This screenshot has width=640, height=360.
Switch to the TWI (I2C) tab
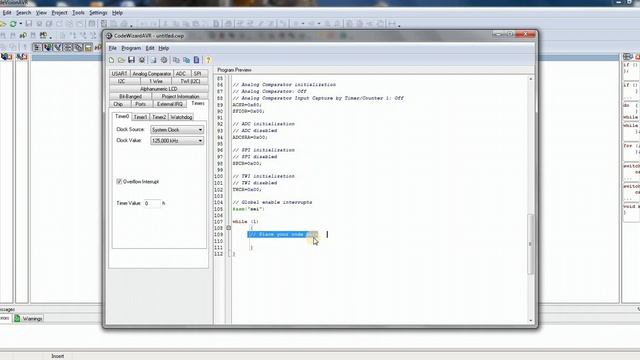[x=190, y=81]
